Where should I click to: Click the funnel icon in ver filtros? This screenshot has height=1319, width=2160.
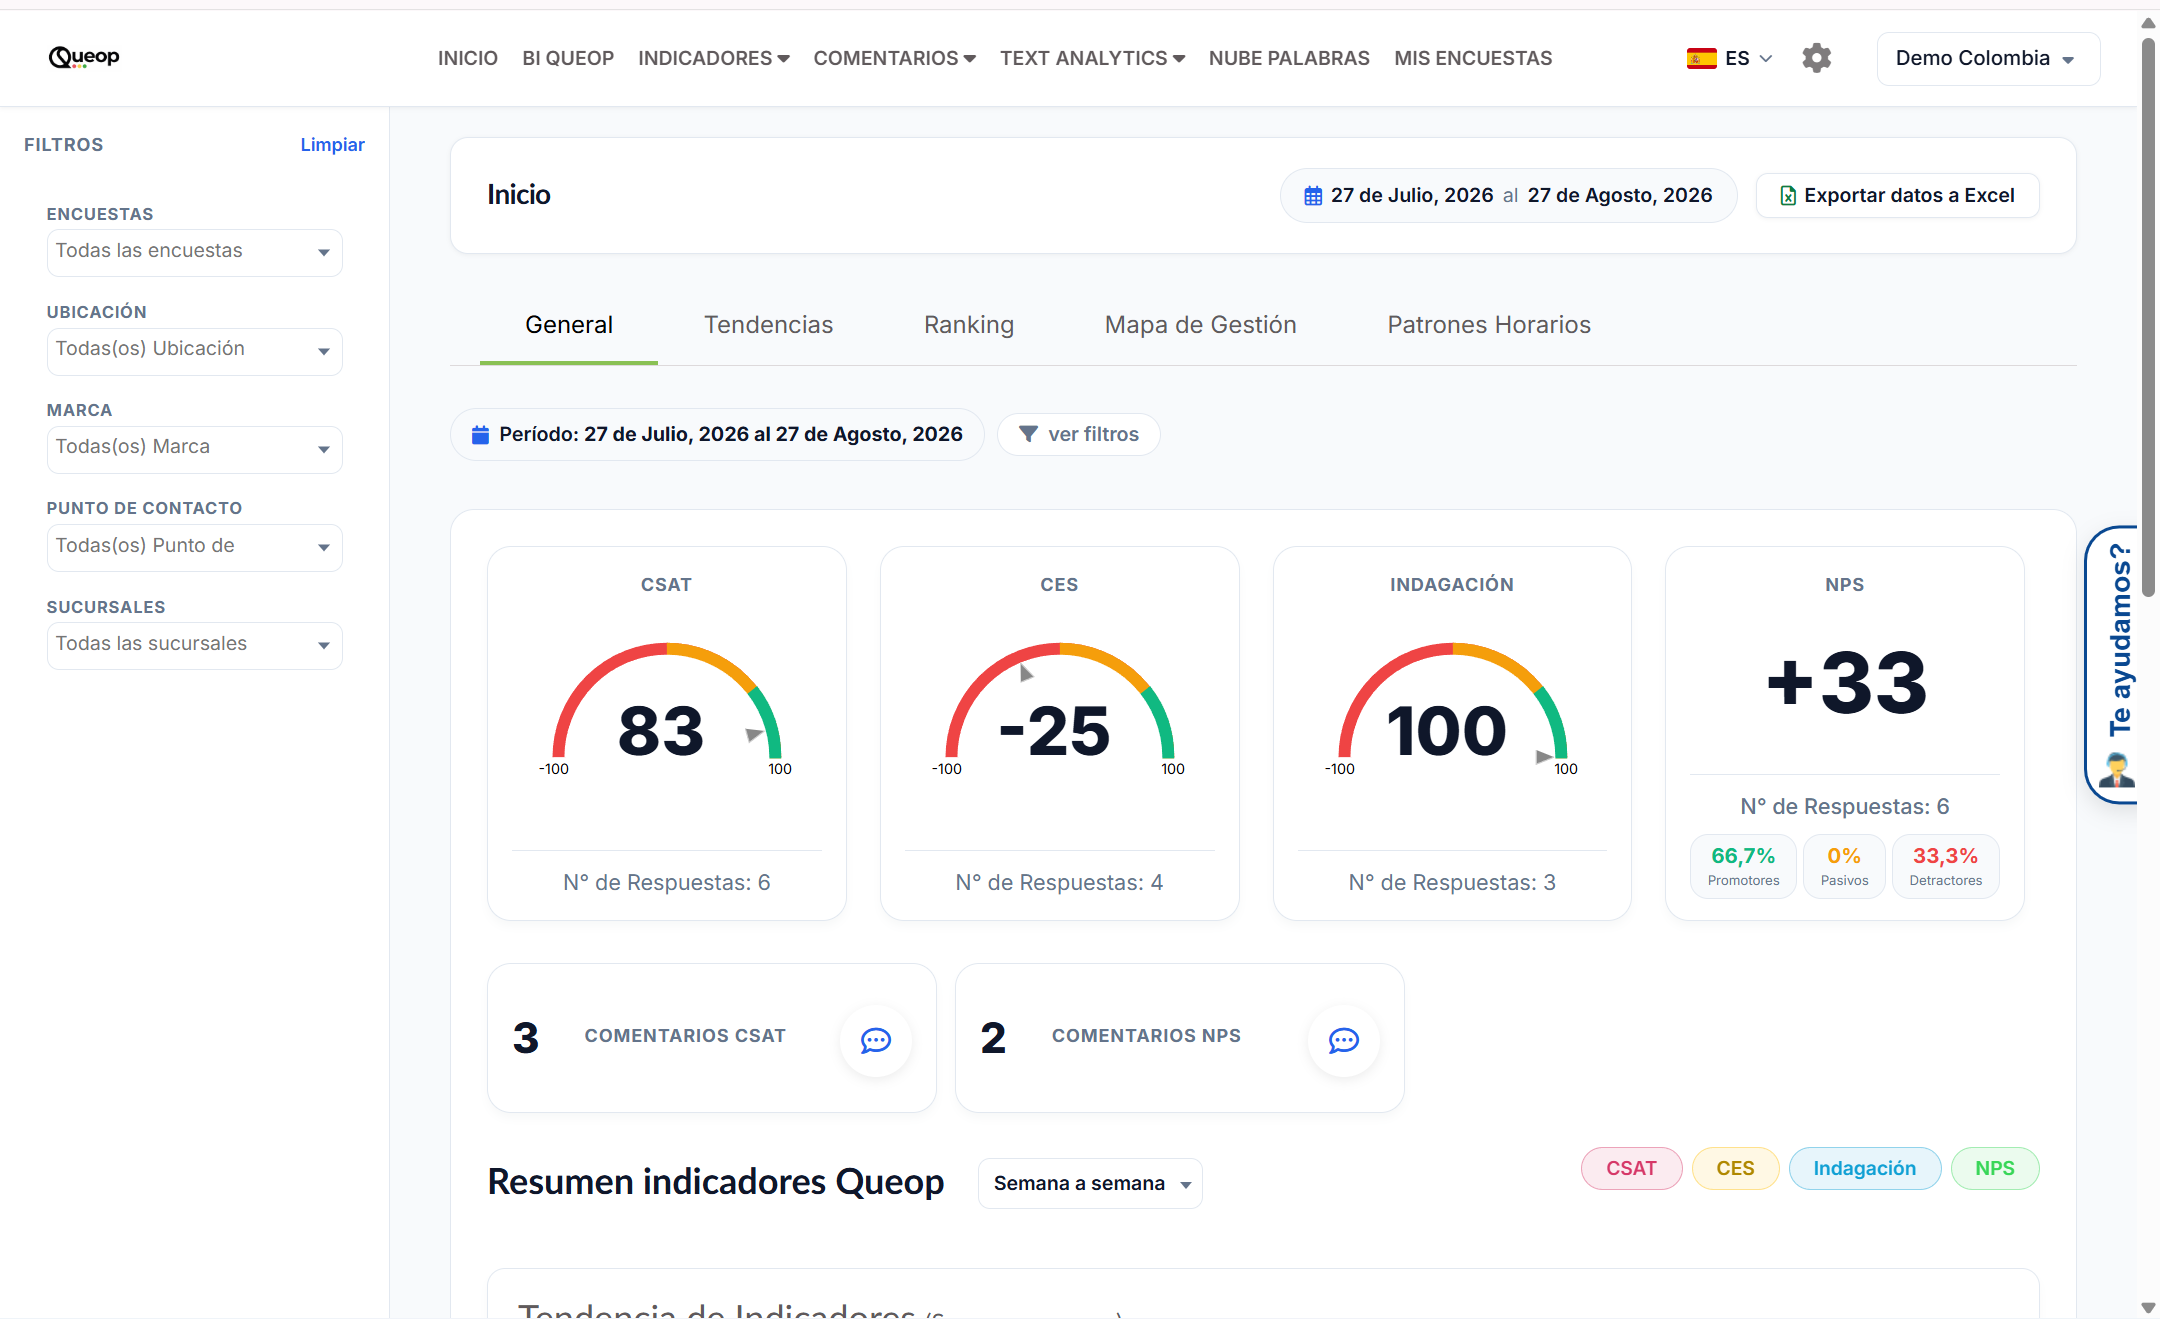1028,434
